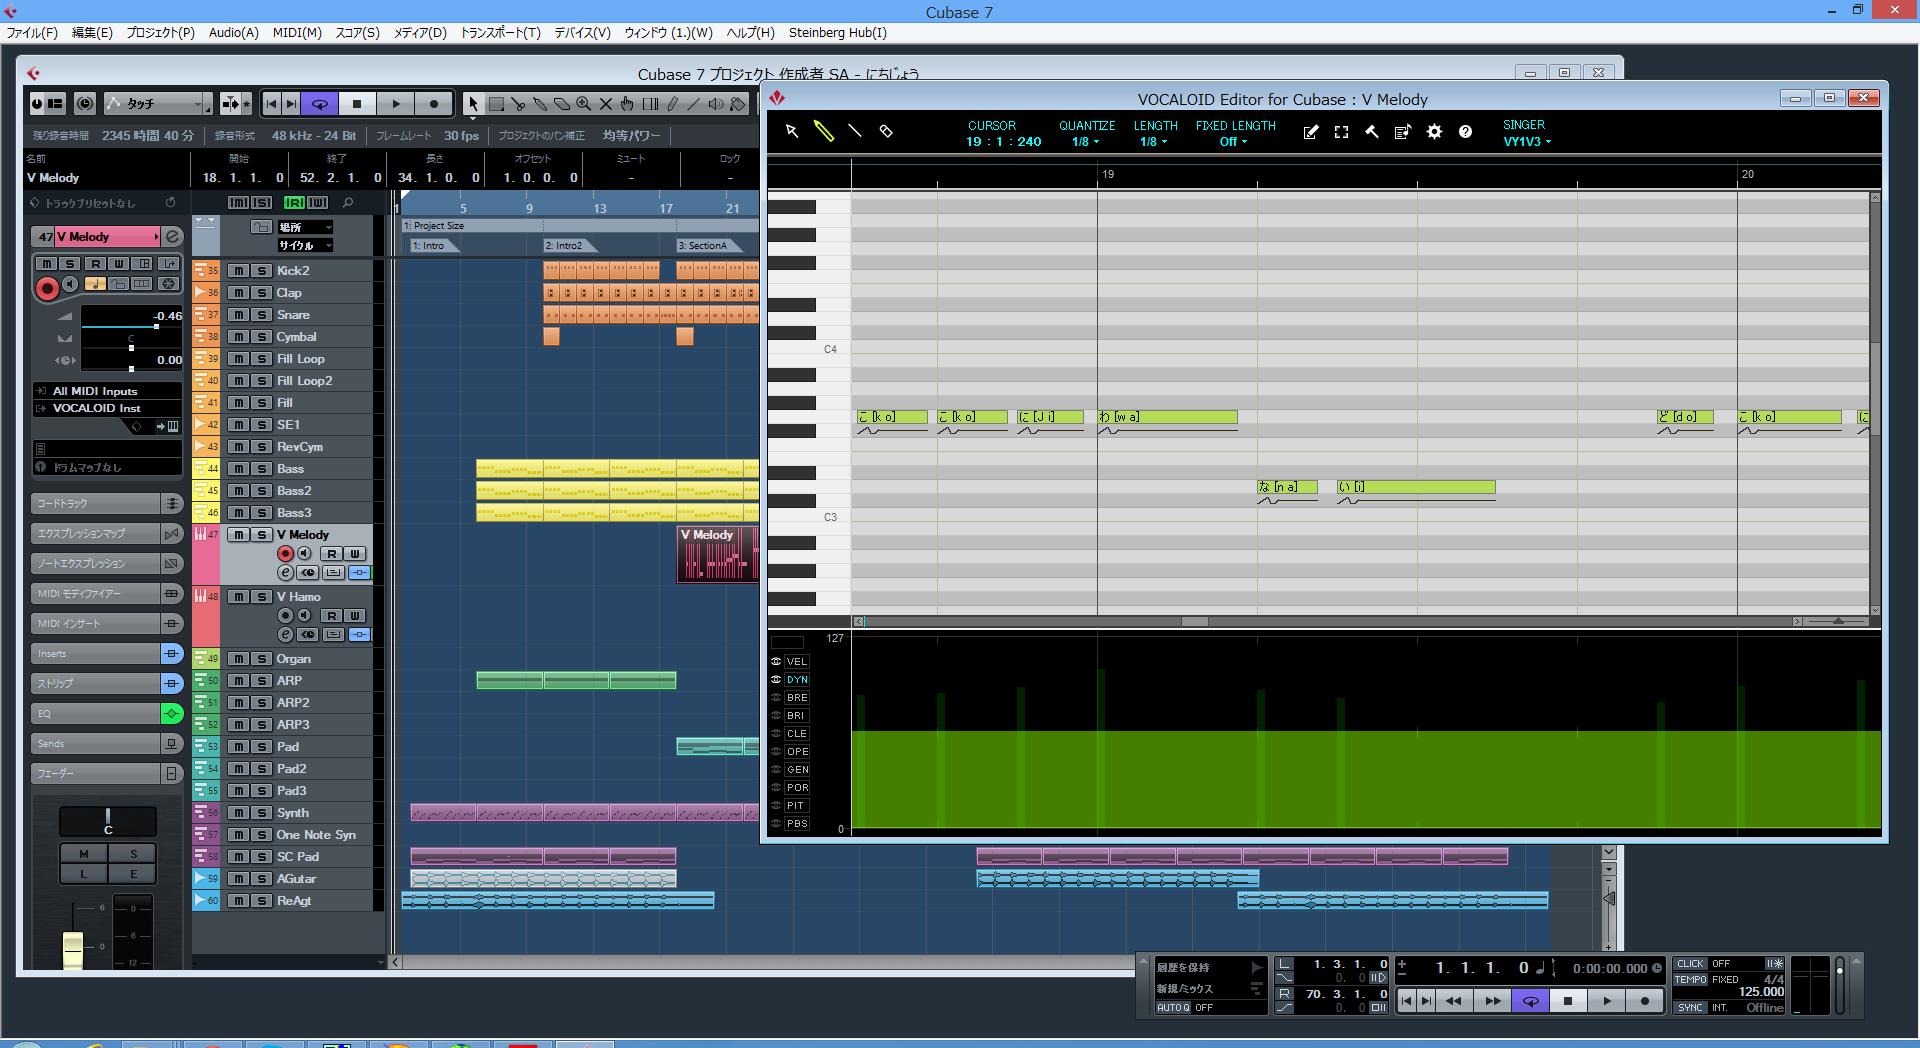This screenshot has height=1048, width=1920.
Task: Open the LENGTH 1/8 dropdown
Action: 1154,142
